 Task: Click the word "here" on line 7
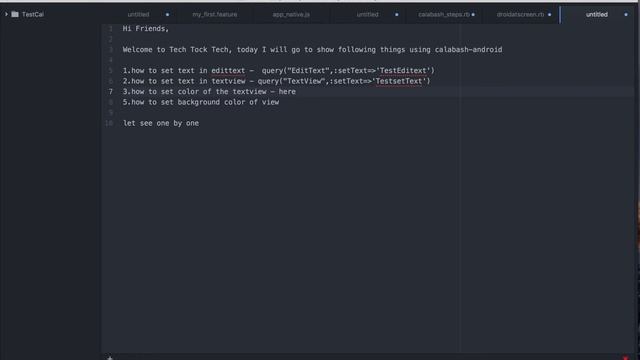(287, 92)
